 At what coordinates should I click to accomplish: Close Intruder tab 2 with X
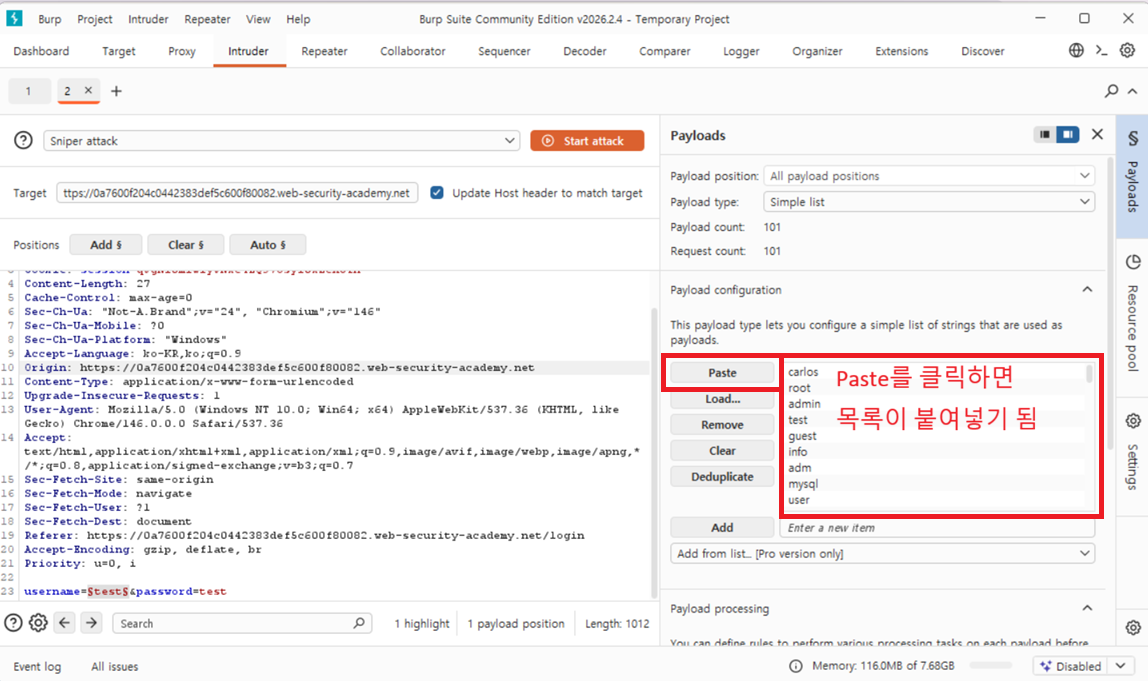88,90
